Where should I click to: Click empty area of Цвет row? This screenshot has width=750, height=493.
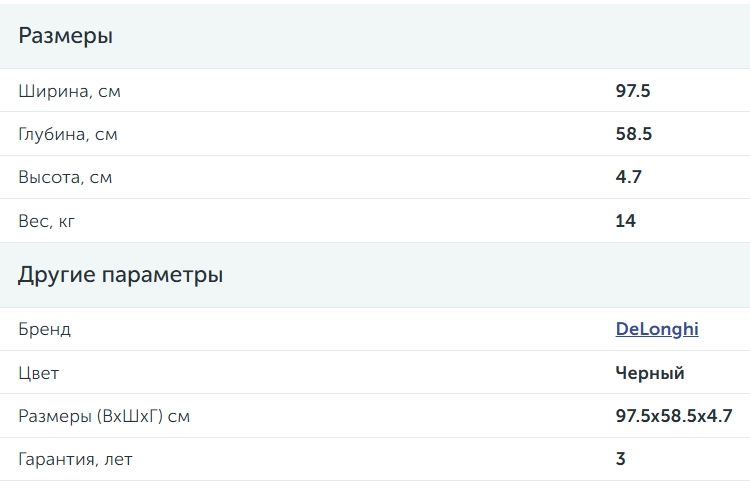tap(335, 373)
